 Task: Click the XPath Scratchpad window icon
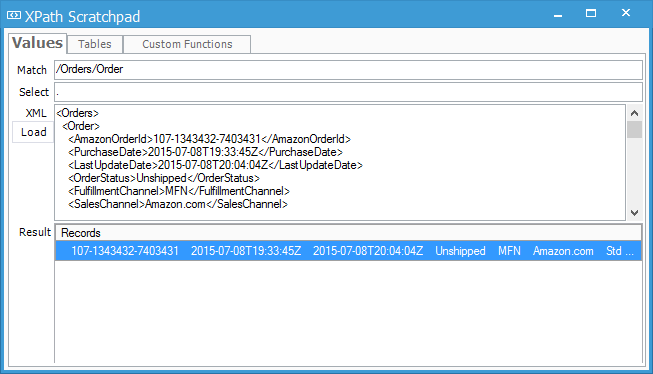click(x=14, y=16)
